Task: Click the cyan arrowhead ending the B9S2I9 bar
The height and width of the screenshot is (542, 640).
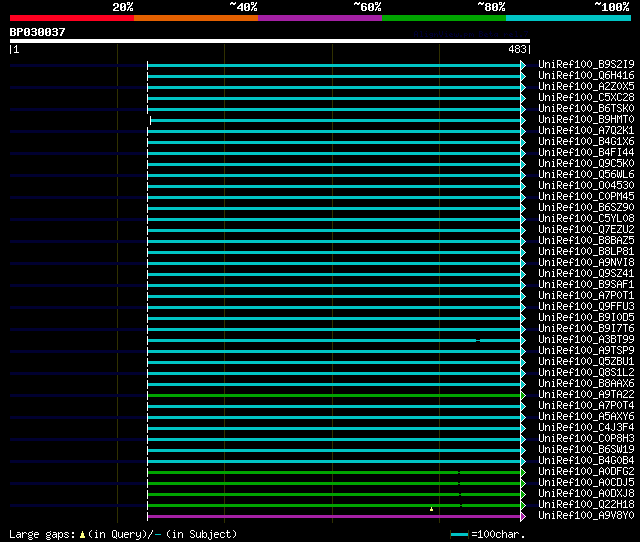Action: 523,65
